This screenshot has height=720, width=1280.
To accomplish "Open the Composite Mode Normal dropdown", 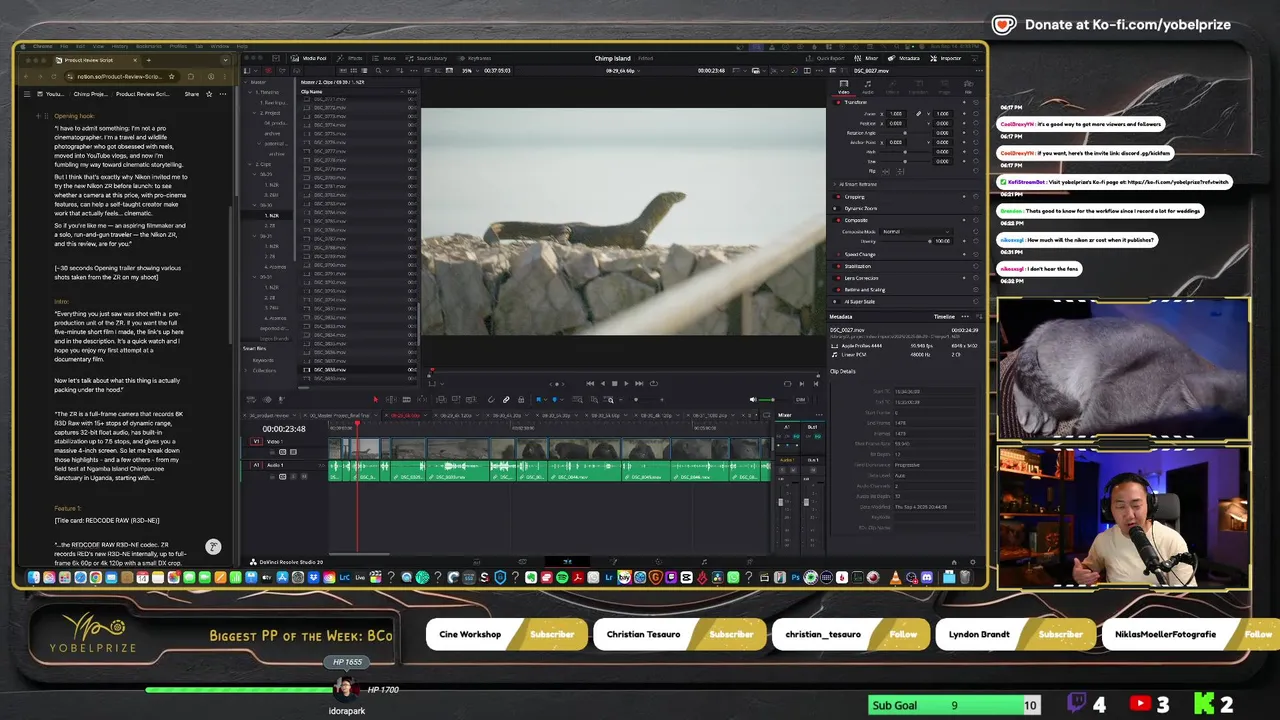I will point(917,232).
